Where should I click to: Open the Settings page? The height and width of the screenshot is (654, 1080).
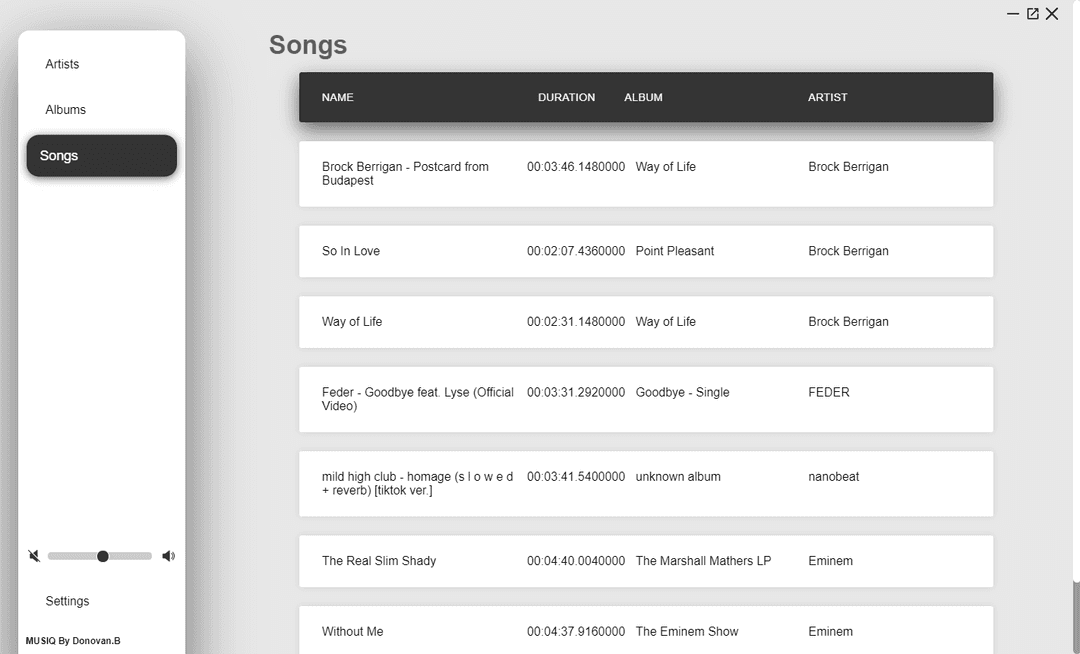click(x=67, y=601)
